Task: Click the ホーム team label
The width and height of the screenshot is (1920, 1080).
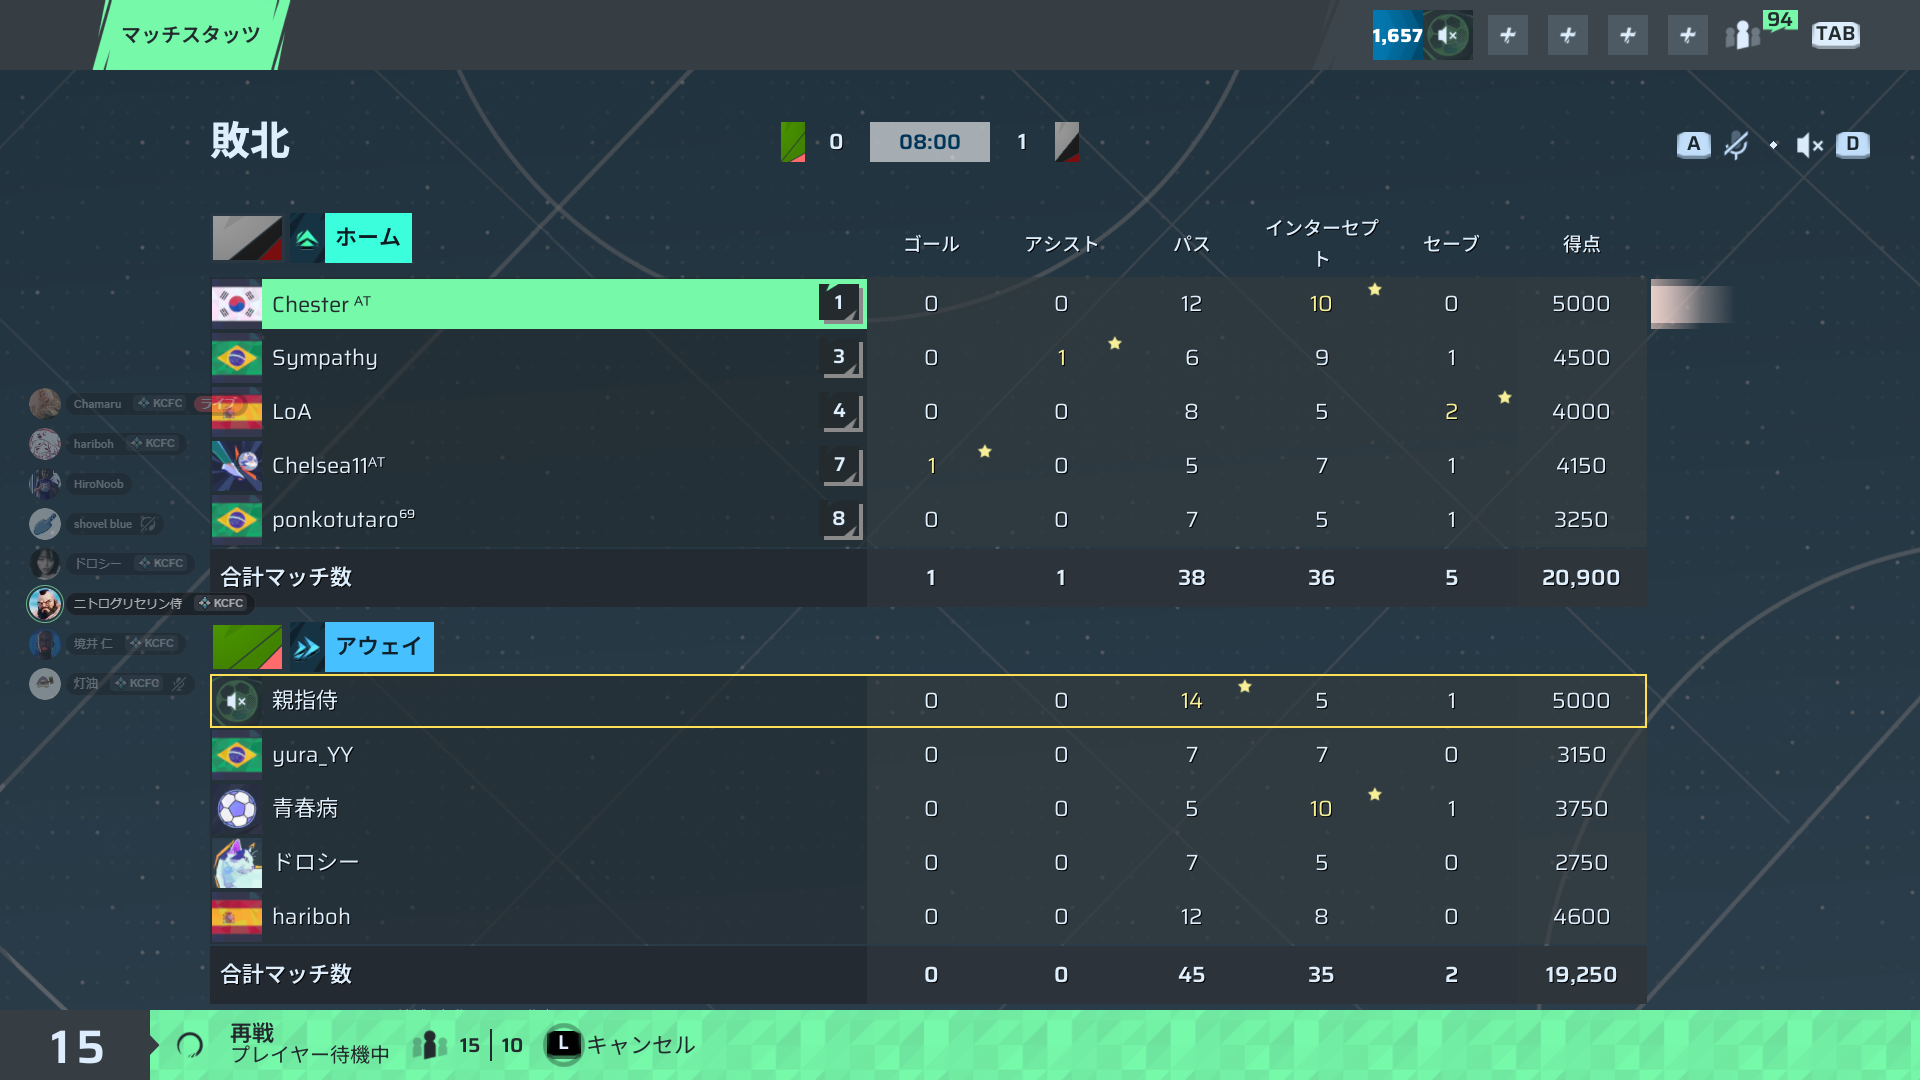Action: point(368,238)
